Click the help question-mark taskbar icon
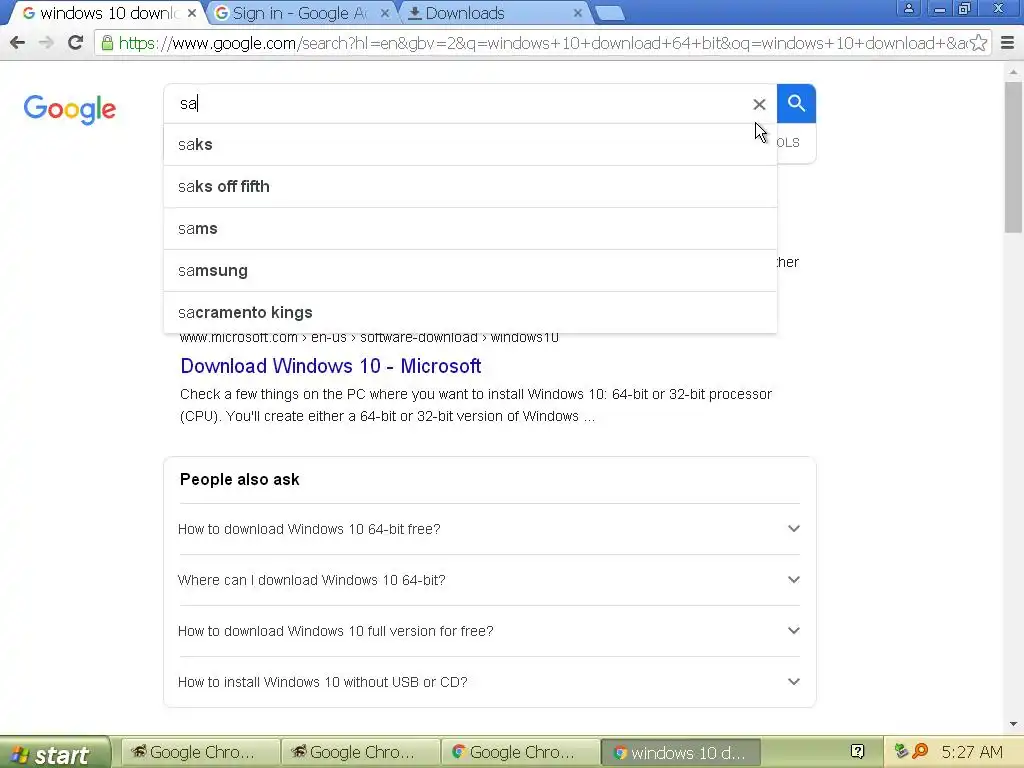The width and height of the screenshot is (1024, 768). click(x=858, y=752)
